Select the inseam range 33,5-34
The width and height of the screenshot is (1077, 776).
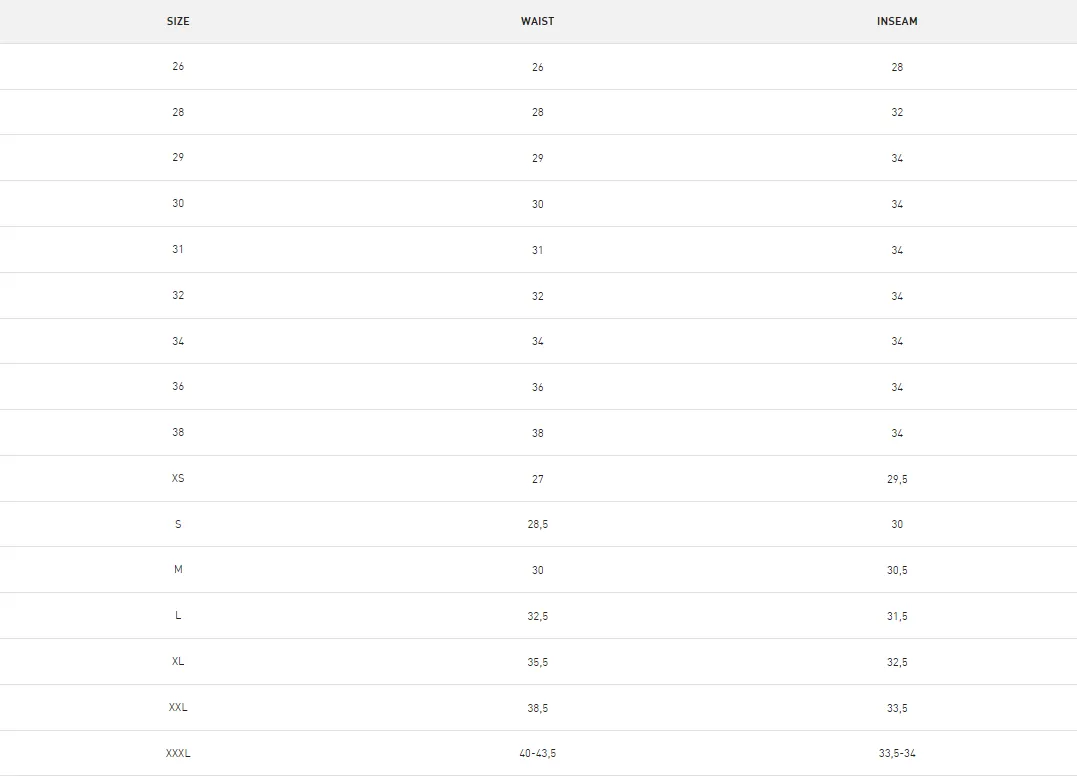point(897,753)
